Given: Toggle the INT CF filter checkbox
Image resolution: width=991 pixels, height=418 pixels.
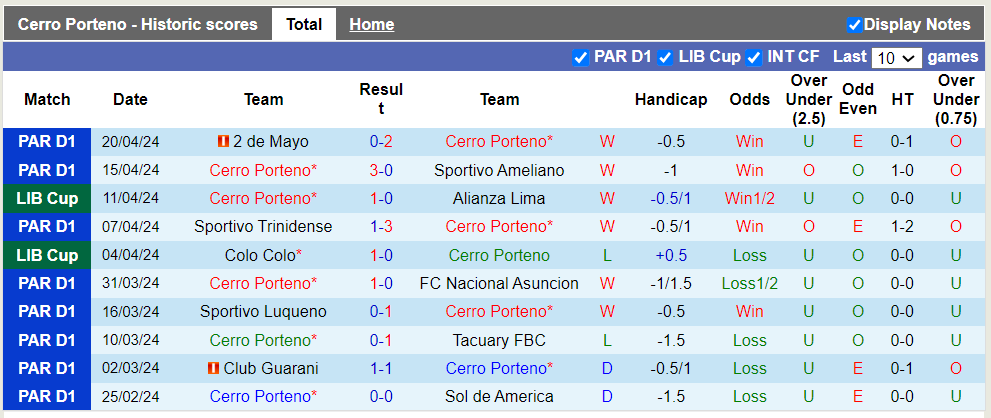Looking at the screenshot, I should (x=754, y=57).
